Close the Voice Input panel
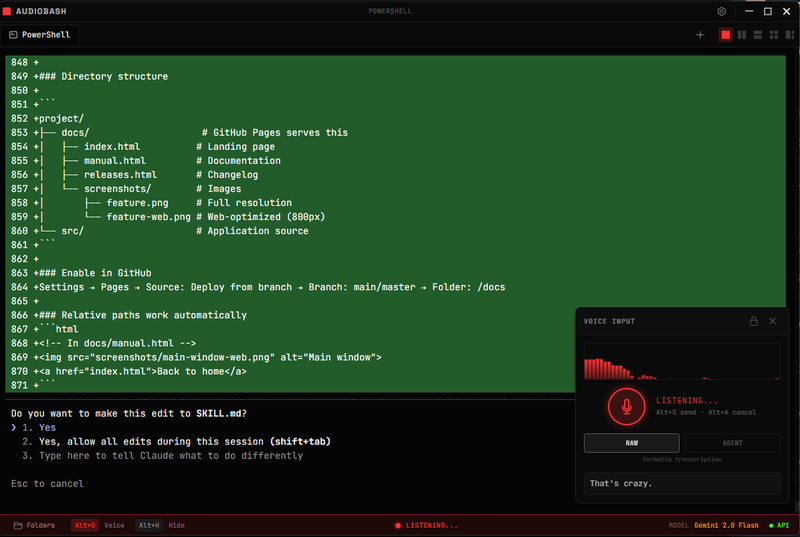 tap(772, 321)
